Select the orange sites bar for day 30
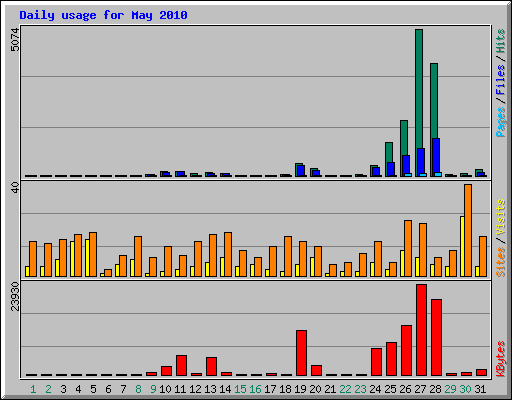Image resolution: width=512 pixels, height=400 pixels. pos(468,230)
